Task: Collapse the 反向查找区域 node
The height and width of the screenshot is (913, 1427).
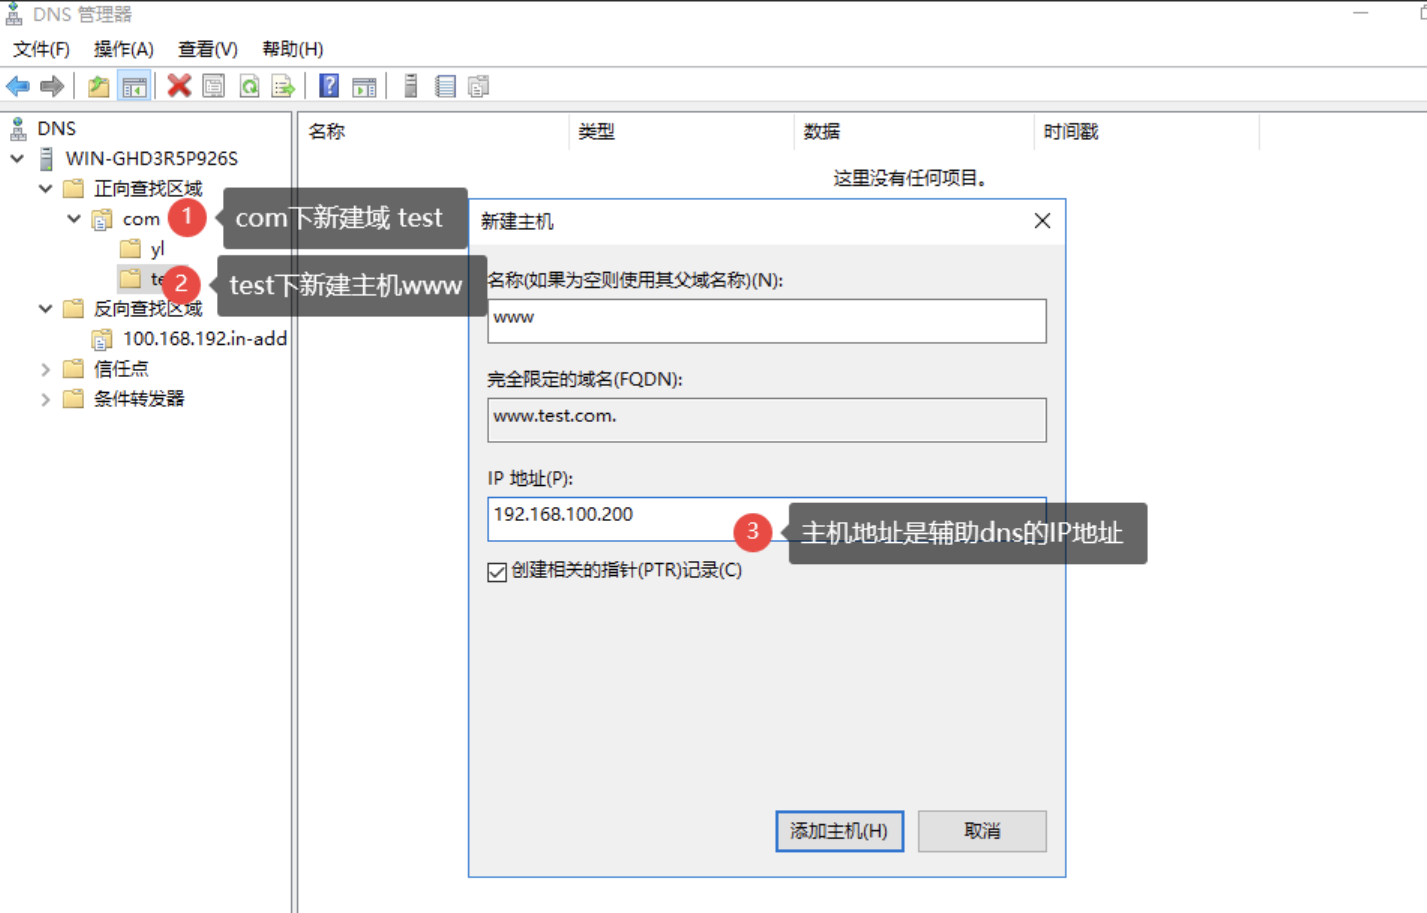Action: (x=45, y=308)
